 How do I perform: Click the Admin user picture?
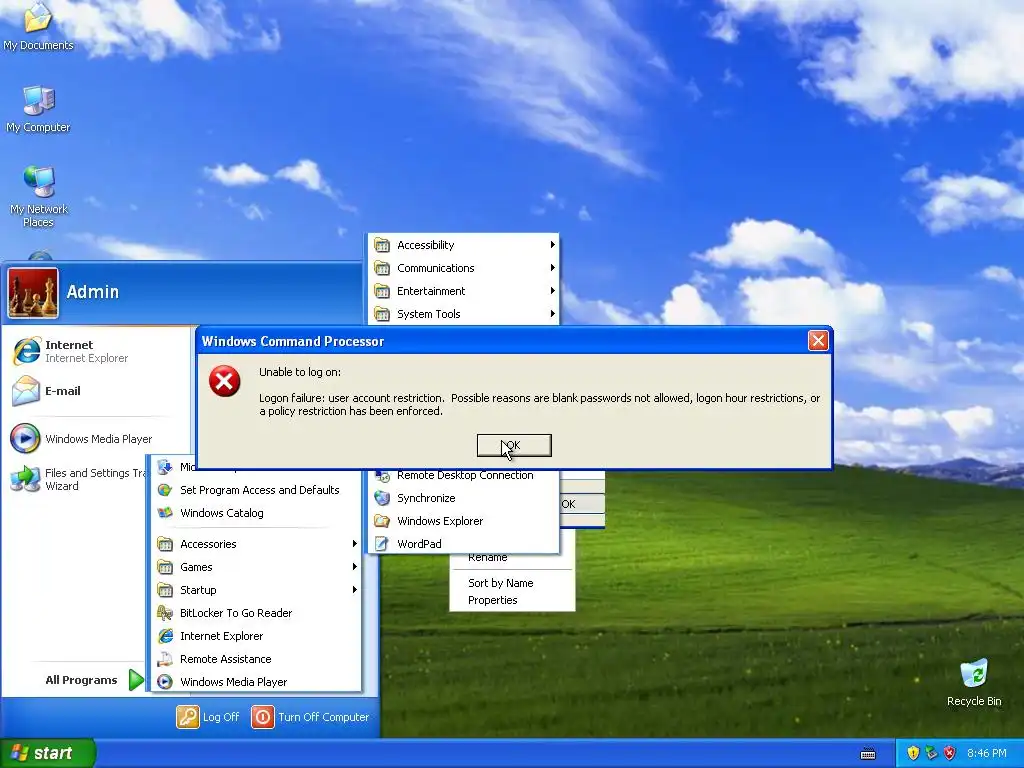click(x=33, y=293)
